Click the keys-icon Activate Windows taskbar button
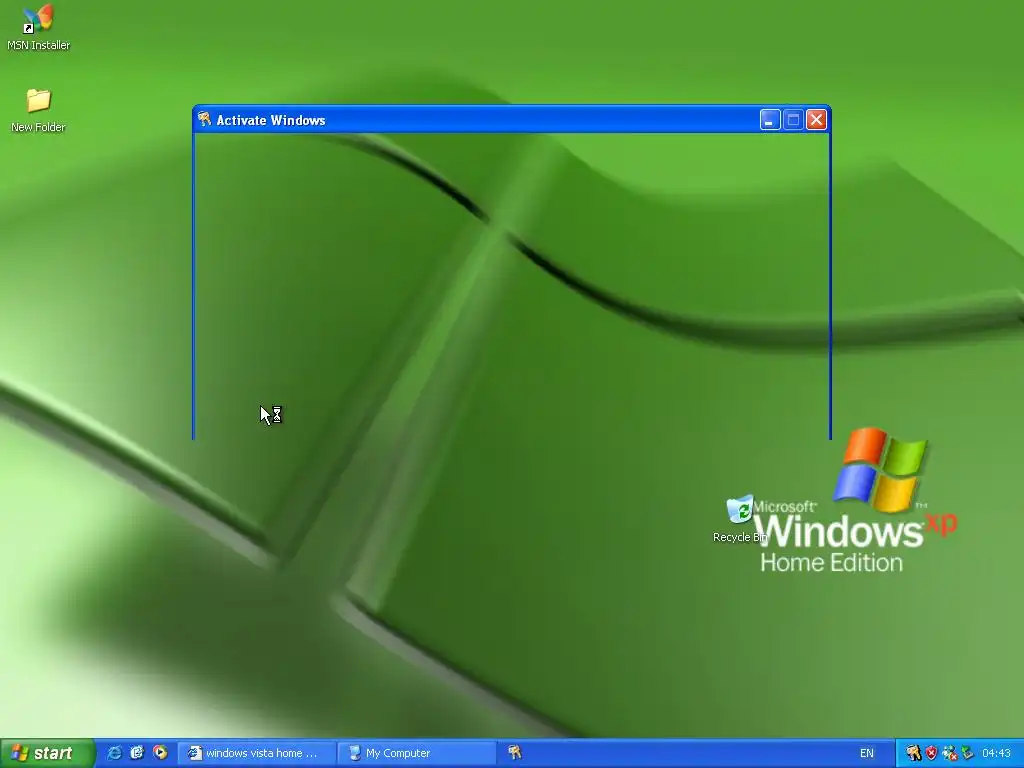Screen dimensions: 1024x768 (x=515, y=754)
